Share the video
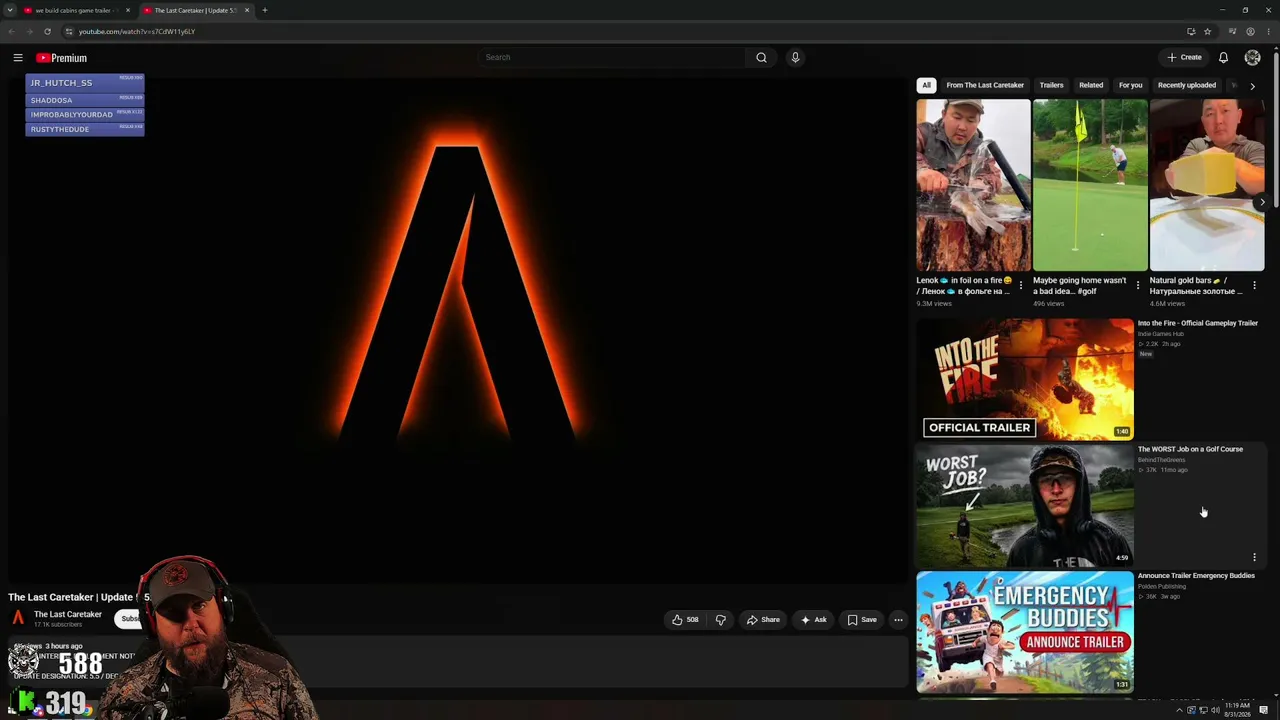Screen dimensions: 1280x720 click(763, 620)
